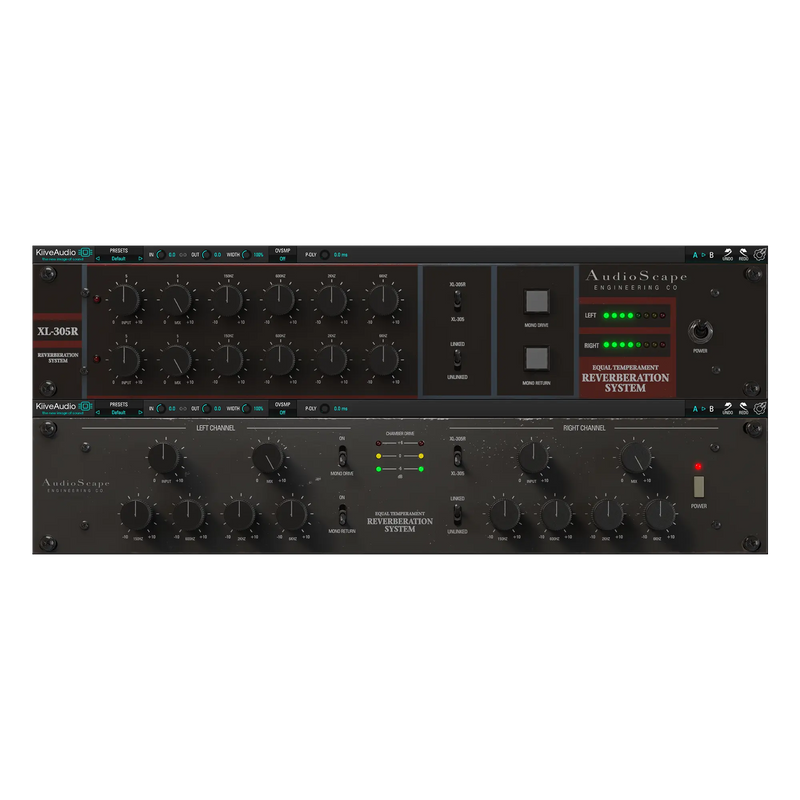Screen dimensions: 800x800
Task: Click the Chamber Drive LED meter on lower unit
Action: [399, 456]
